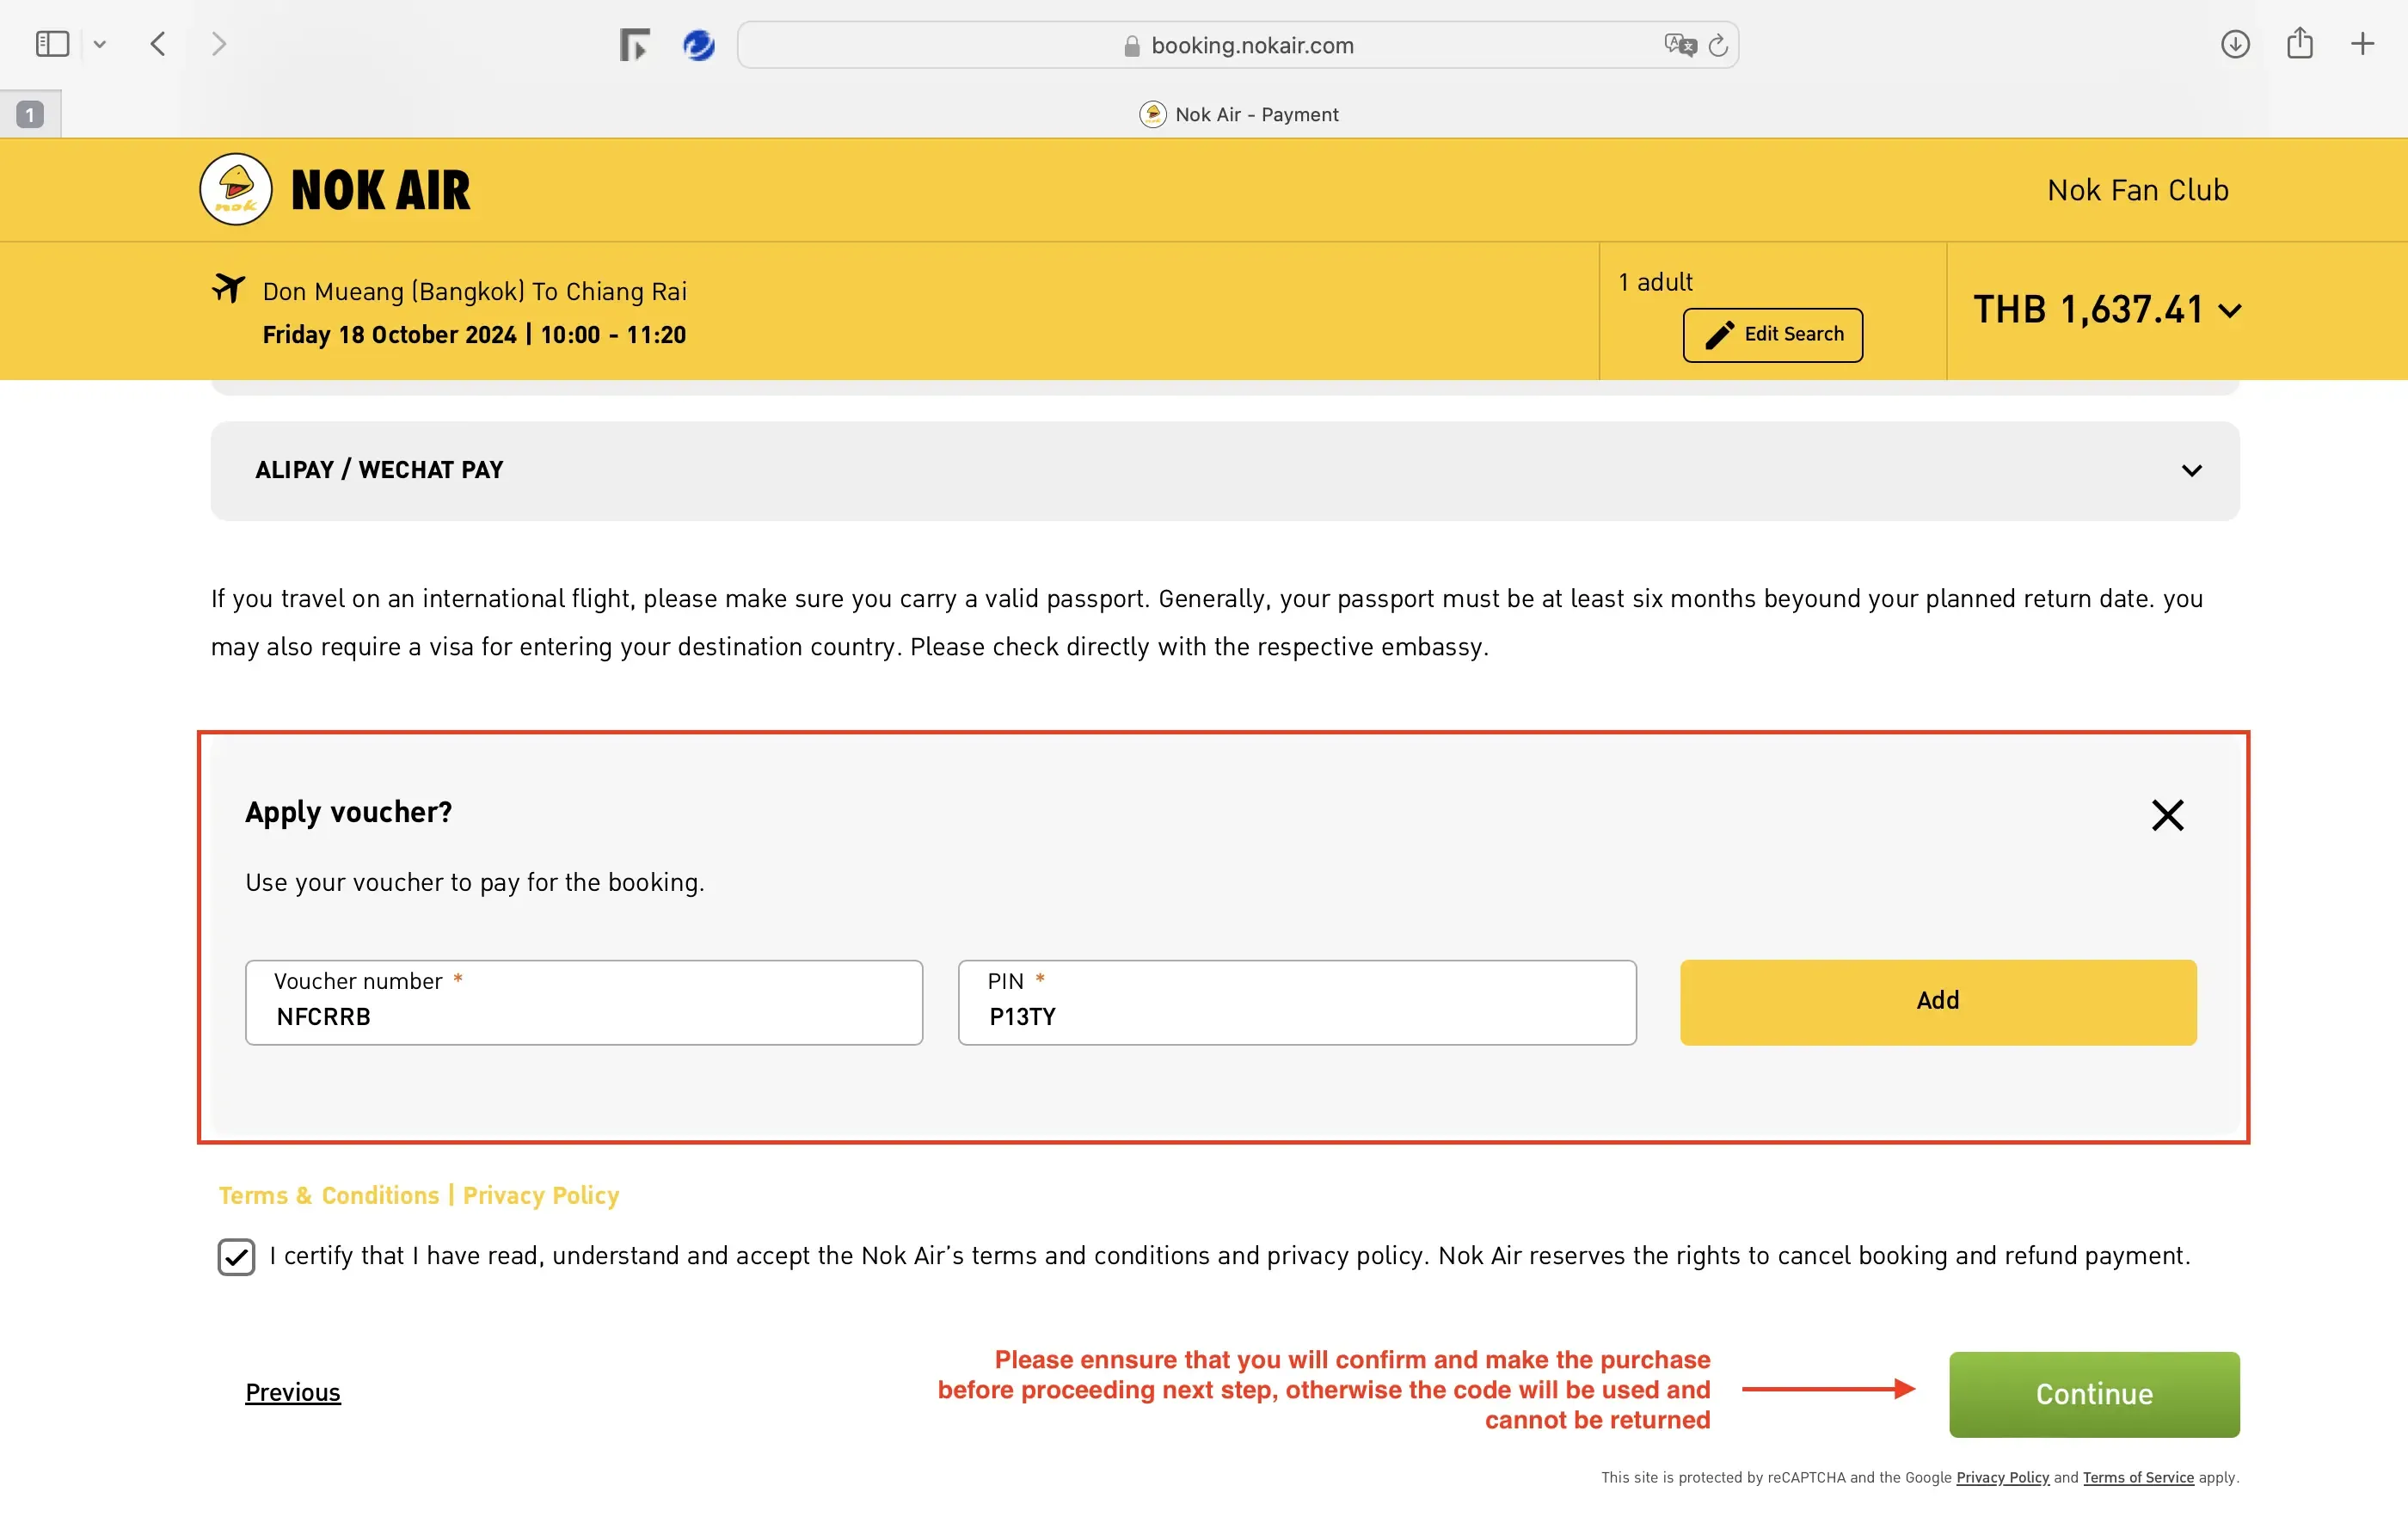The height and width of the screenshot is (1529, 2408).
Task: Open a new tab with the plus icon
Action: [2362, 44]
